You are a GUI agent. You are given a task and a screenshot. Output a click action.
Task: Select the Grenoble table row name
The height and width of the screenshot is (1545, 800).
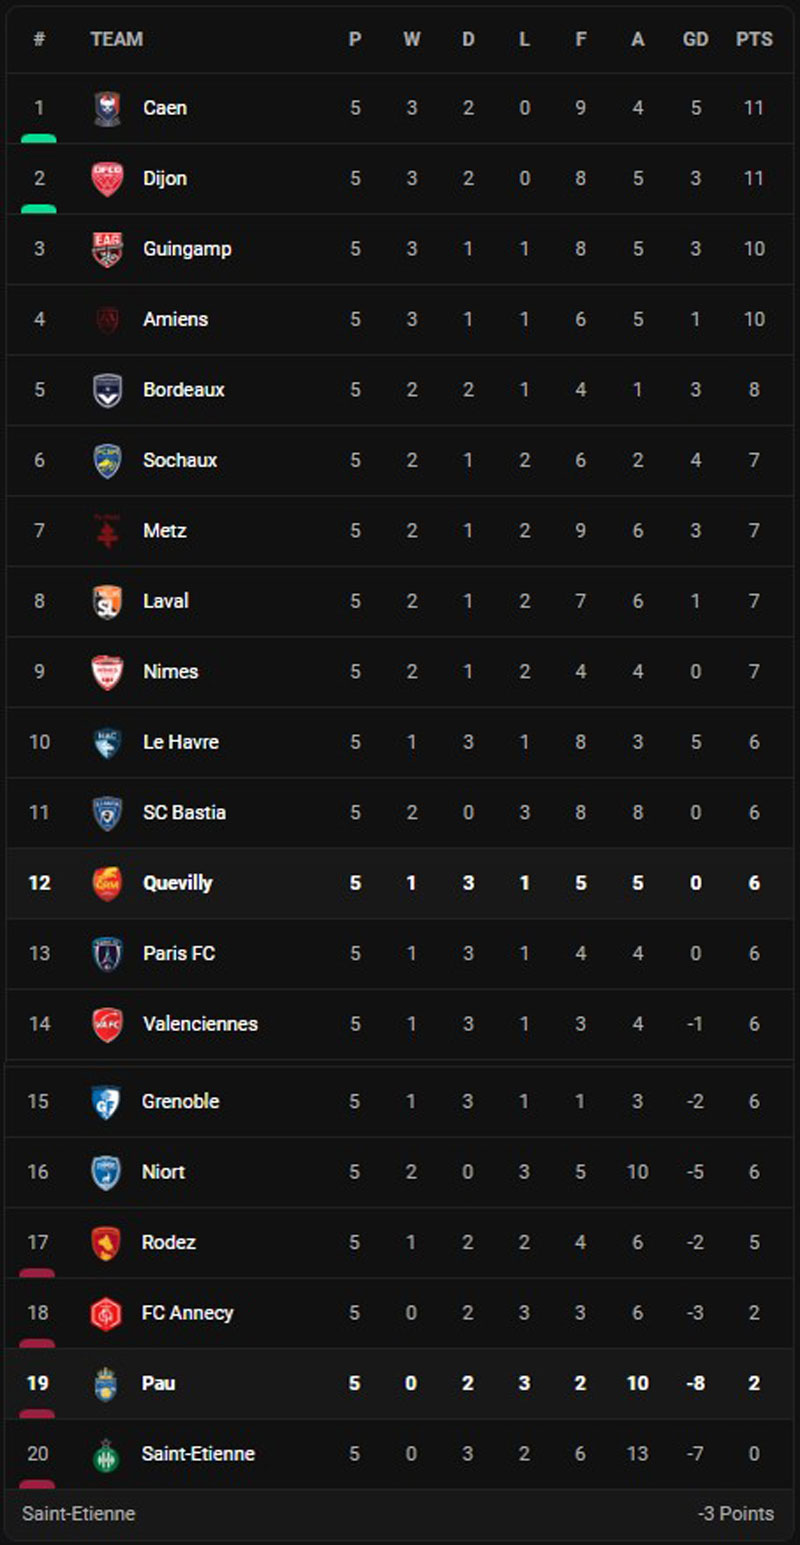(x=181, y=1101)
